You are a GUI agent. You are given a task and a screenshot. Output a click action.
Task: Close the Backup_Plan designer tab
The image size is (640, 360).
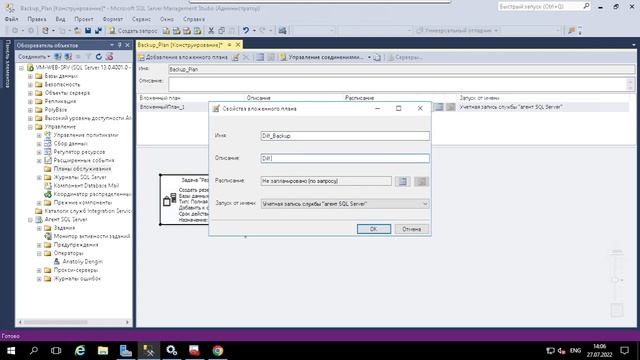pyautogui.click(x=238, y=44)
